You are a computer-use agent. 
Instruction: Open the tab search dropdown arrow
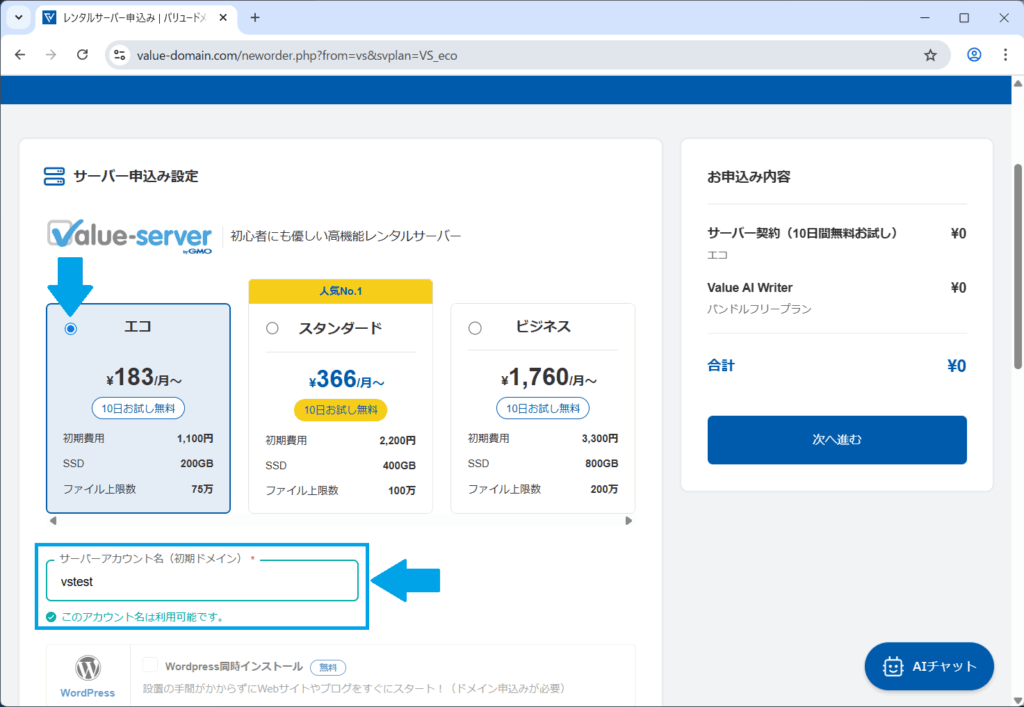click(x=18, y=18)
